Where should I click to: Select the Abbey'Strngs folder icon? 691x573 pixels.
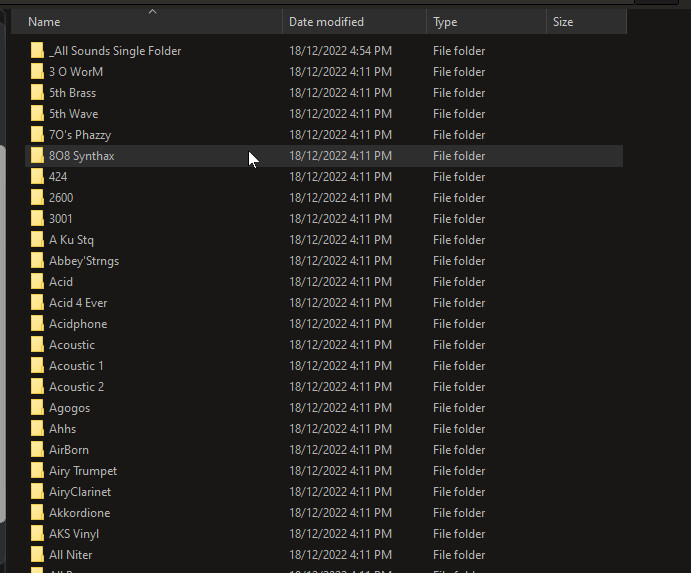click(x=37, y=261)
